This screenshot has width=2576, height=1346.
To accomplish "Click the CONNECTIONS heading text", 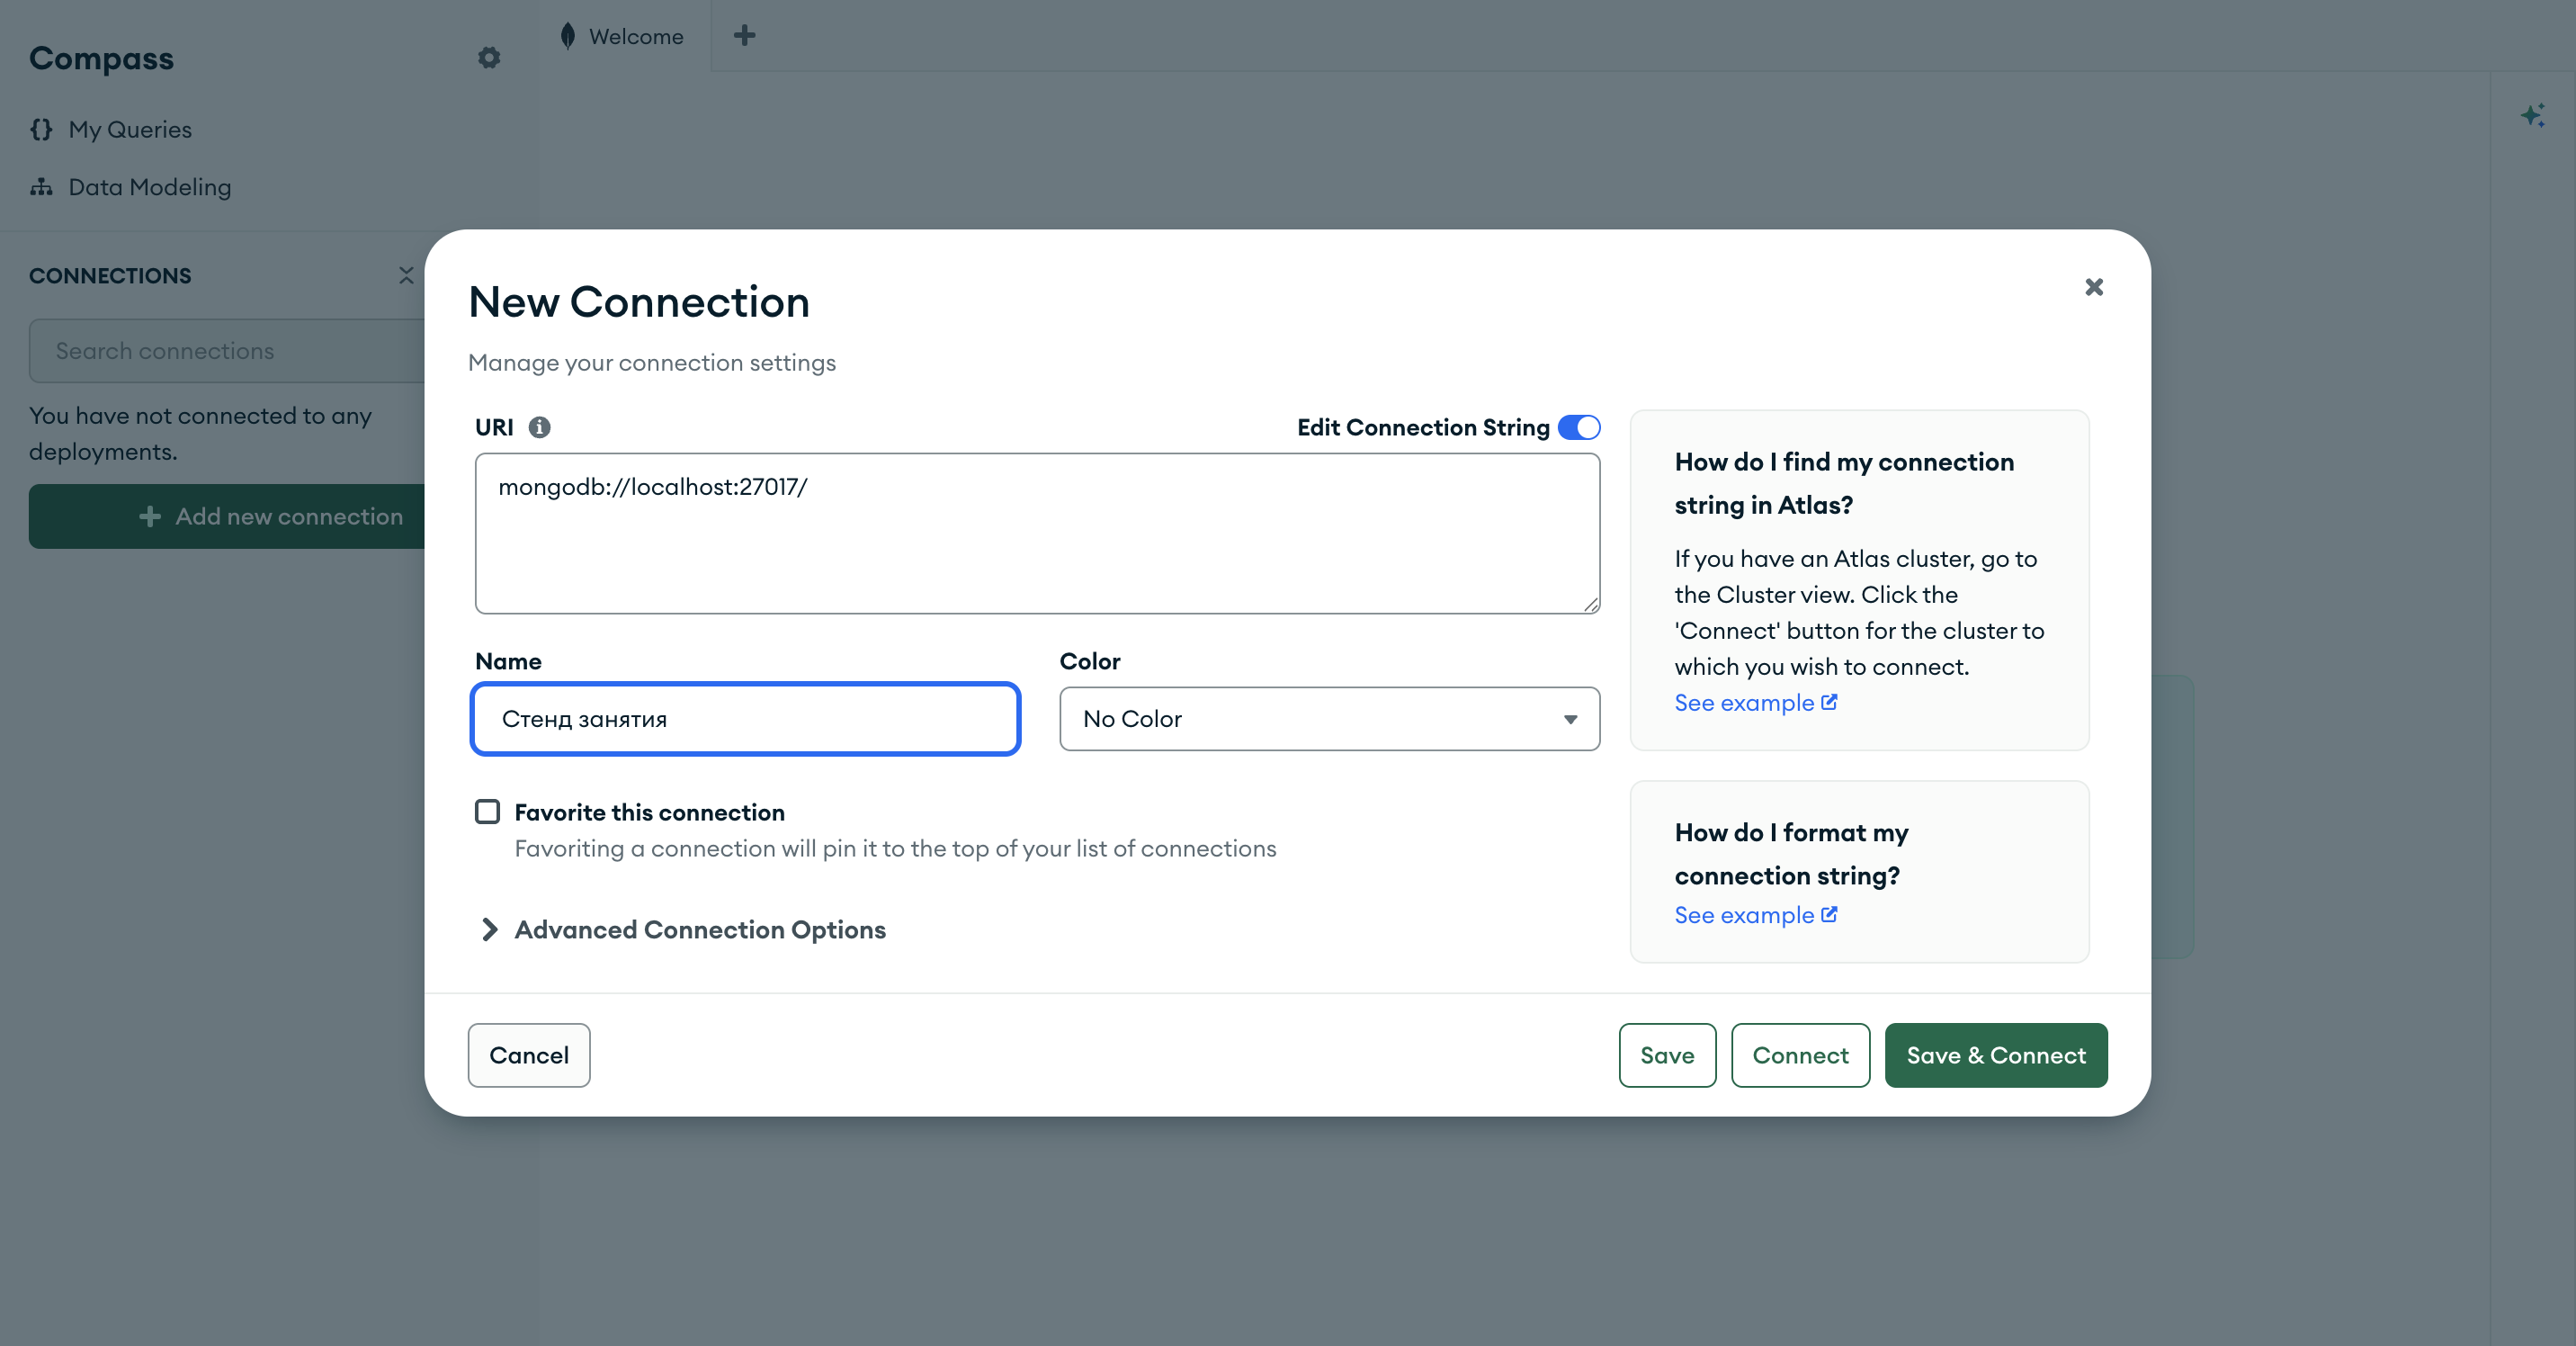I will (110, 275).
